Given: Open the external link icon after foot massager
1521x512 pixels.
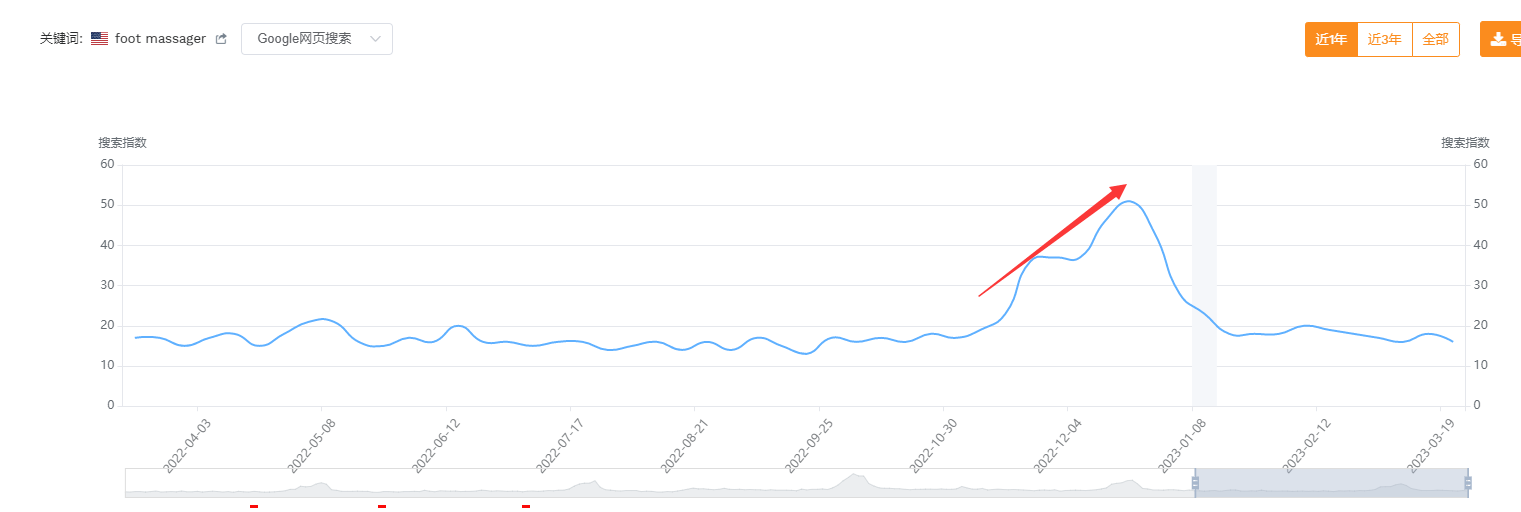Looking at the screenshot, I should [221, 39].
